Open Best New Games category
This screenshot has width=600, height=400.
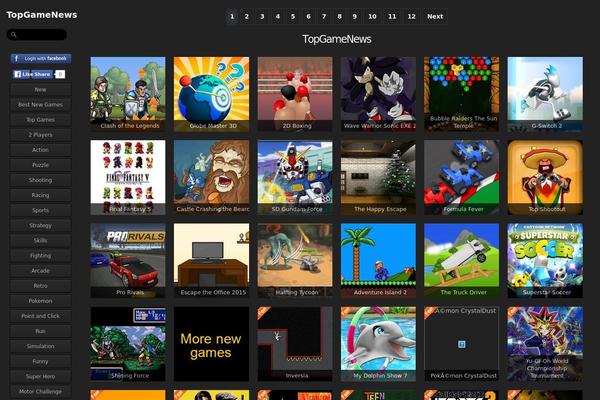pos(40,104)
